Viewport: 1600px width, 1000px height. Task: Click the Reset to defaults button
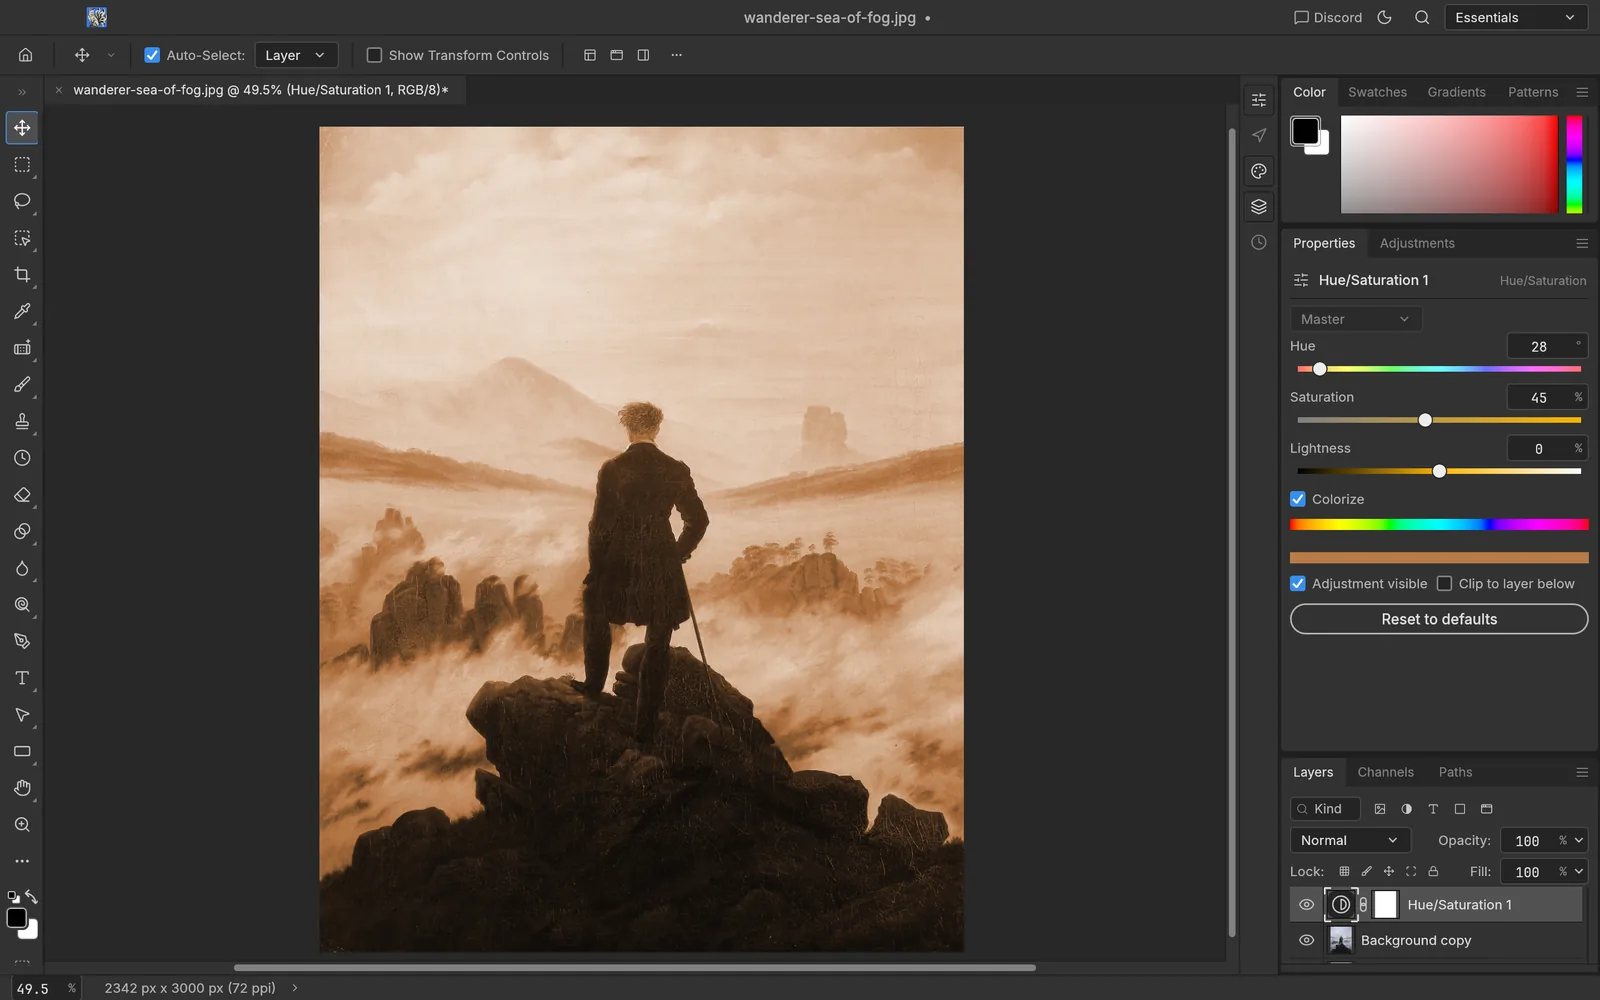1439,619
